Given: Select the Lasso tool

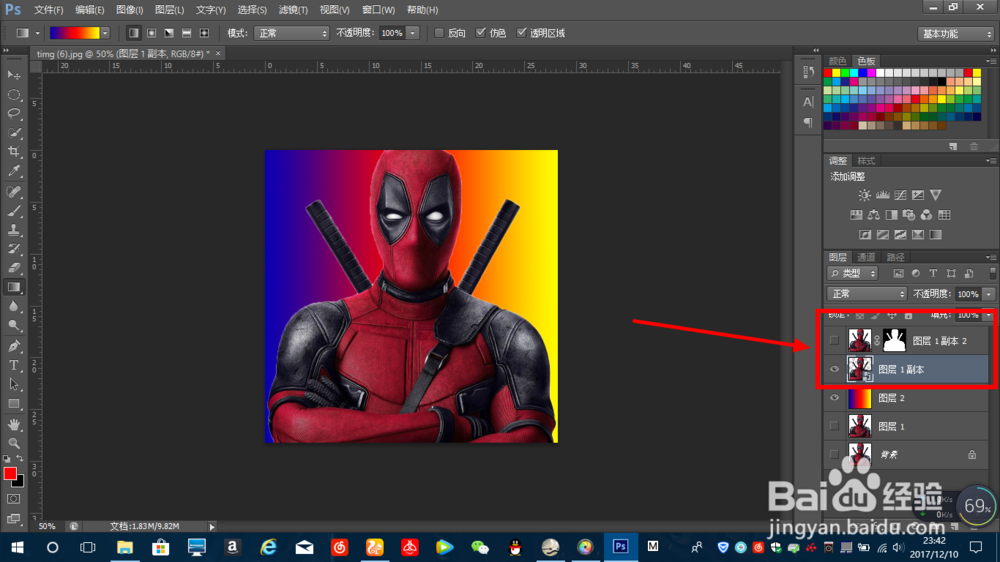Looking at the screenshot, I should pos(14,113).
